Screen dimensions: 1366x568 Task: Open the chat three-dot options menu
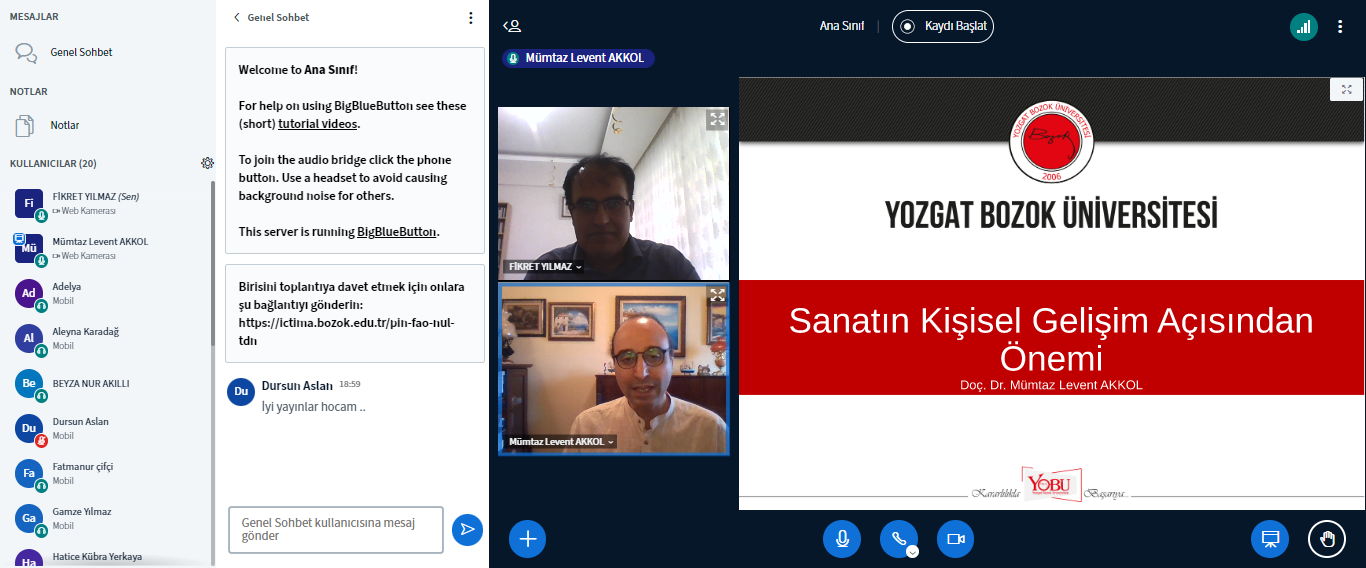(x=471, y=18)
